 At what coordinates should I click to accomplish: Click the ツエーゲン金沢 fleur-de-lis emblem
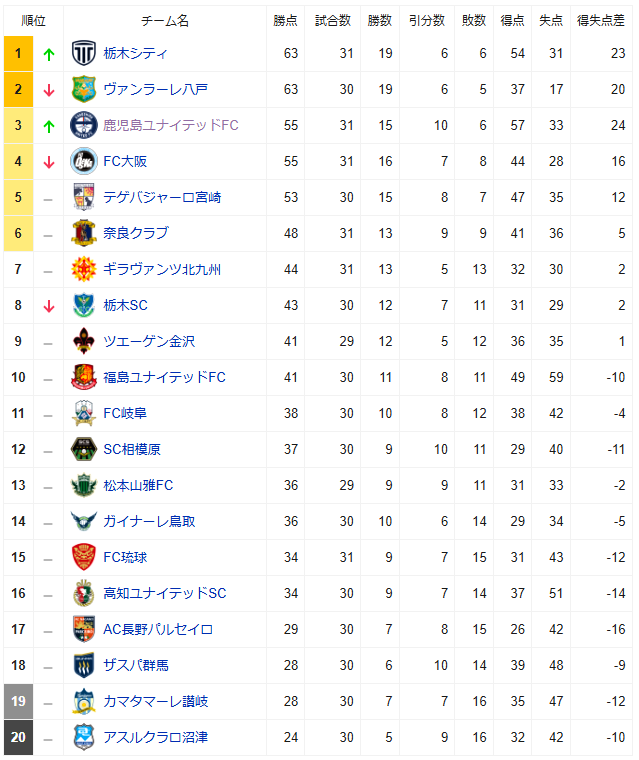84,342
